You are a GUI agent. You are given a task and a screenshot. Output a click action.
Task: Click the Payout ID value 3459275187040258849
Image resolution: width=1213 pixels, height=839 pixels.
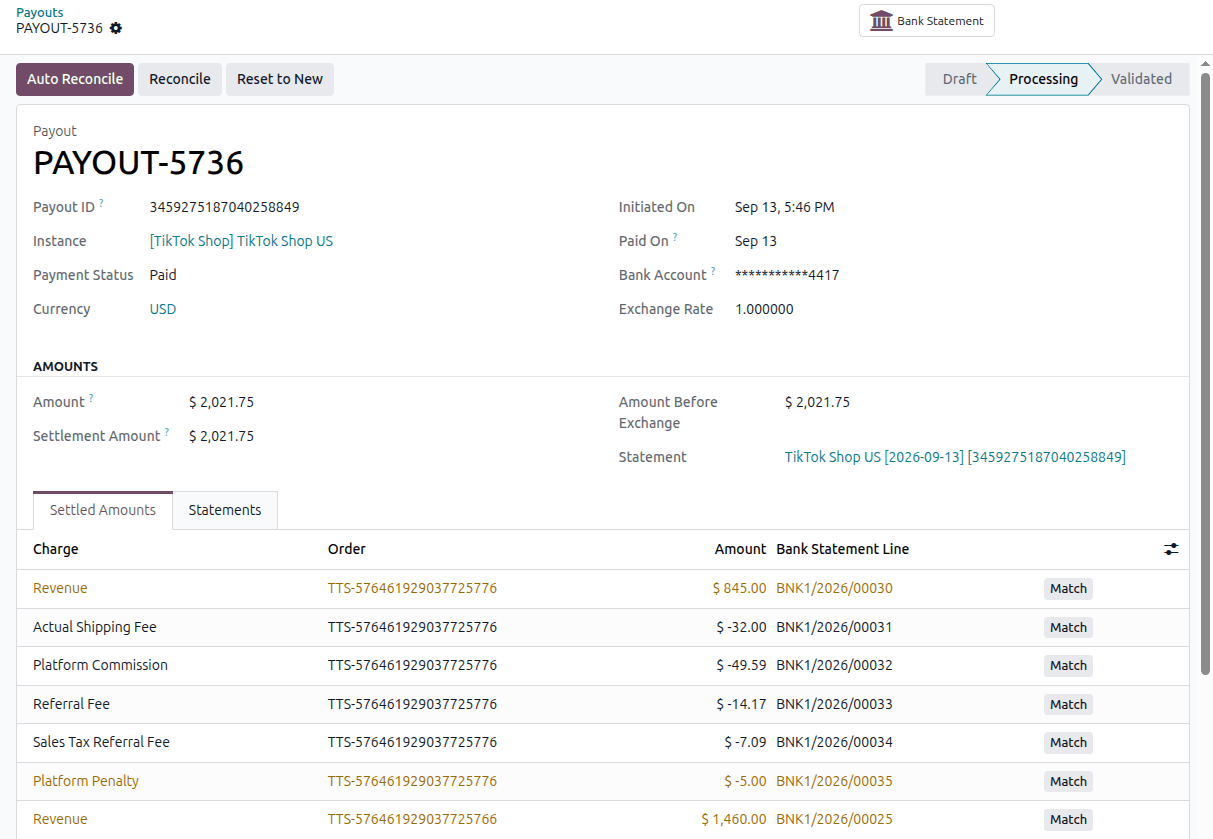[x=225, y=207]
